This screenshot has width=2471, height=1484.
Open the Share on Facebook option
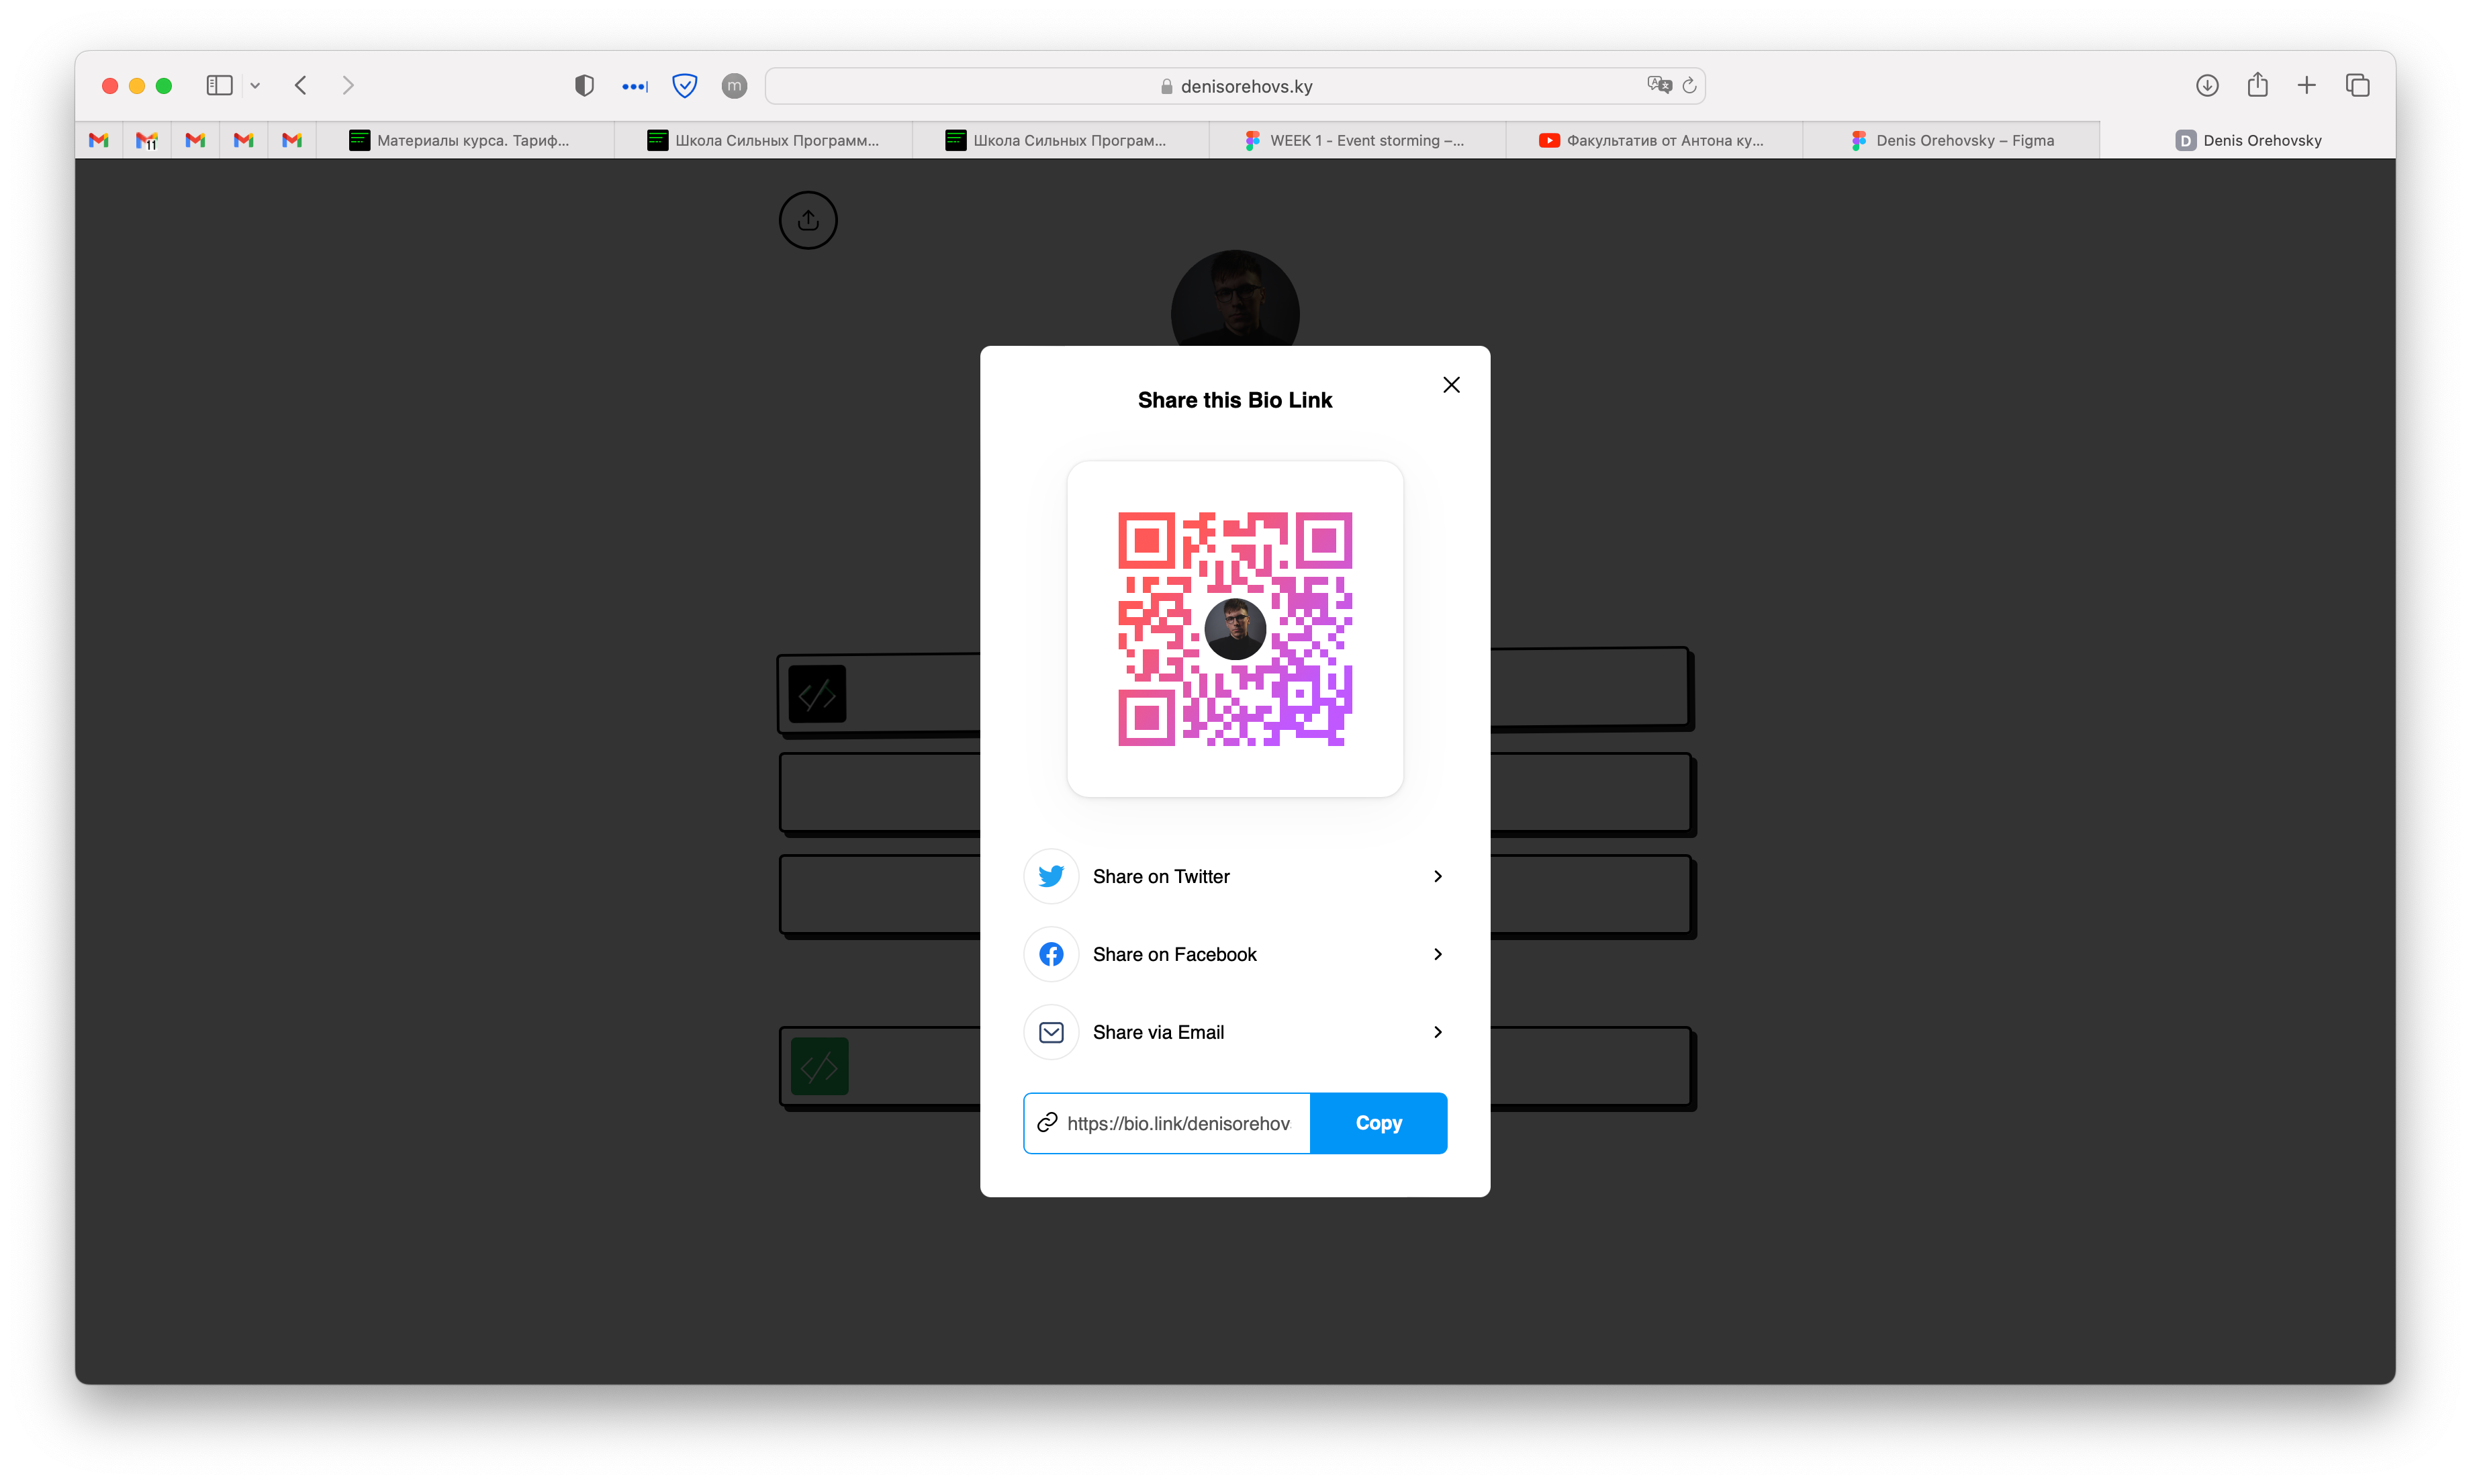pos(1235,954)
